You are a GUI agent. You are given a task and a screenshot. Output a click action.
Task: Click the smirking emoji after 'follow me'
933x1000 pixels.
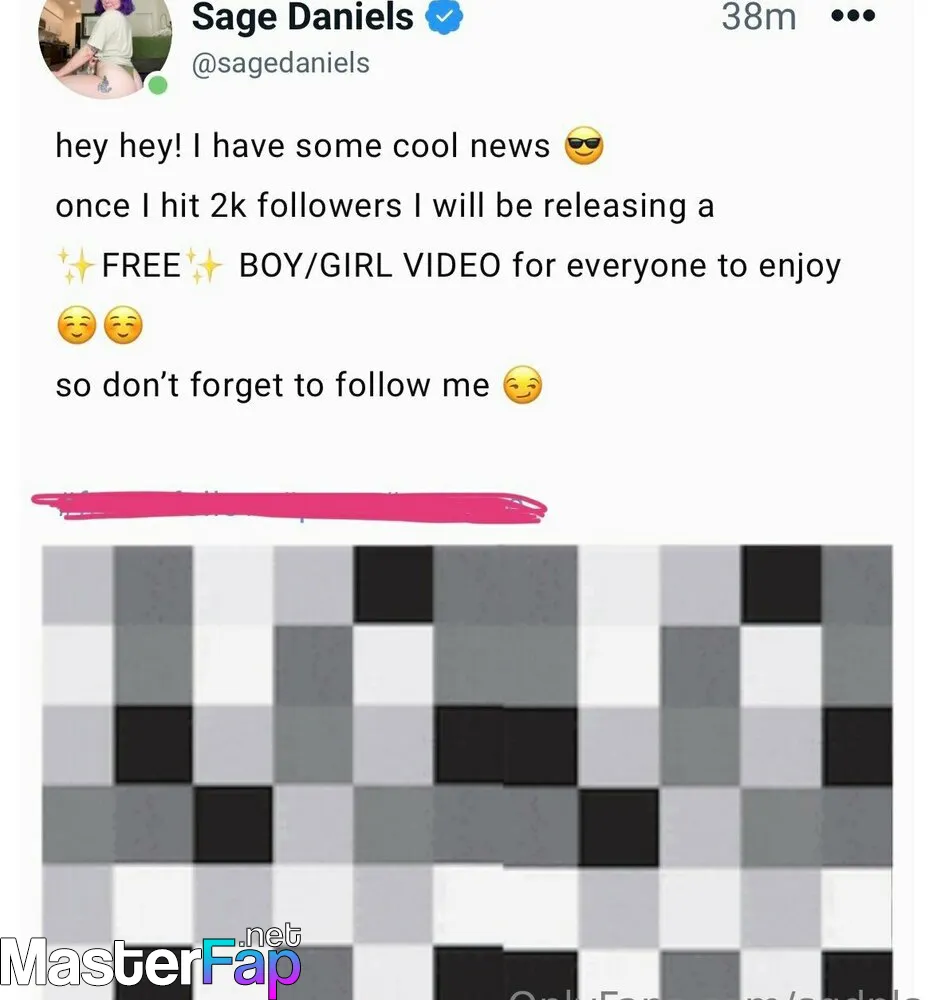(x=523, y=385)
